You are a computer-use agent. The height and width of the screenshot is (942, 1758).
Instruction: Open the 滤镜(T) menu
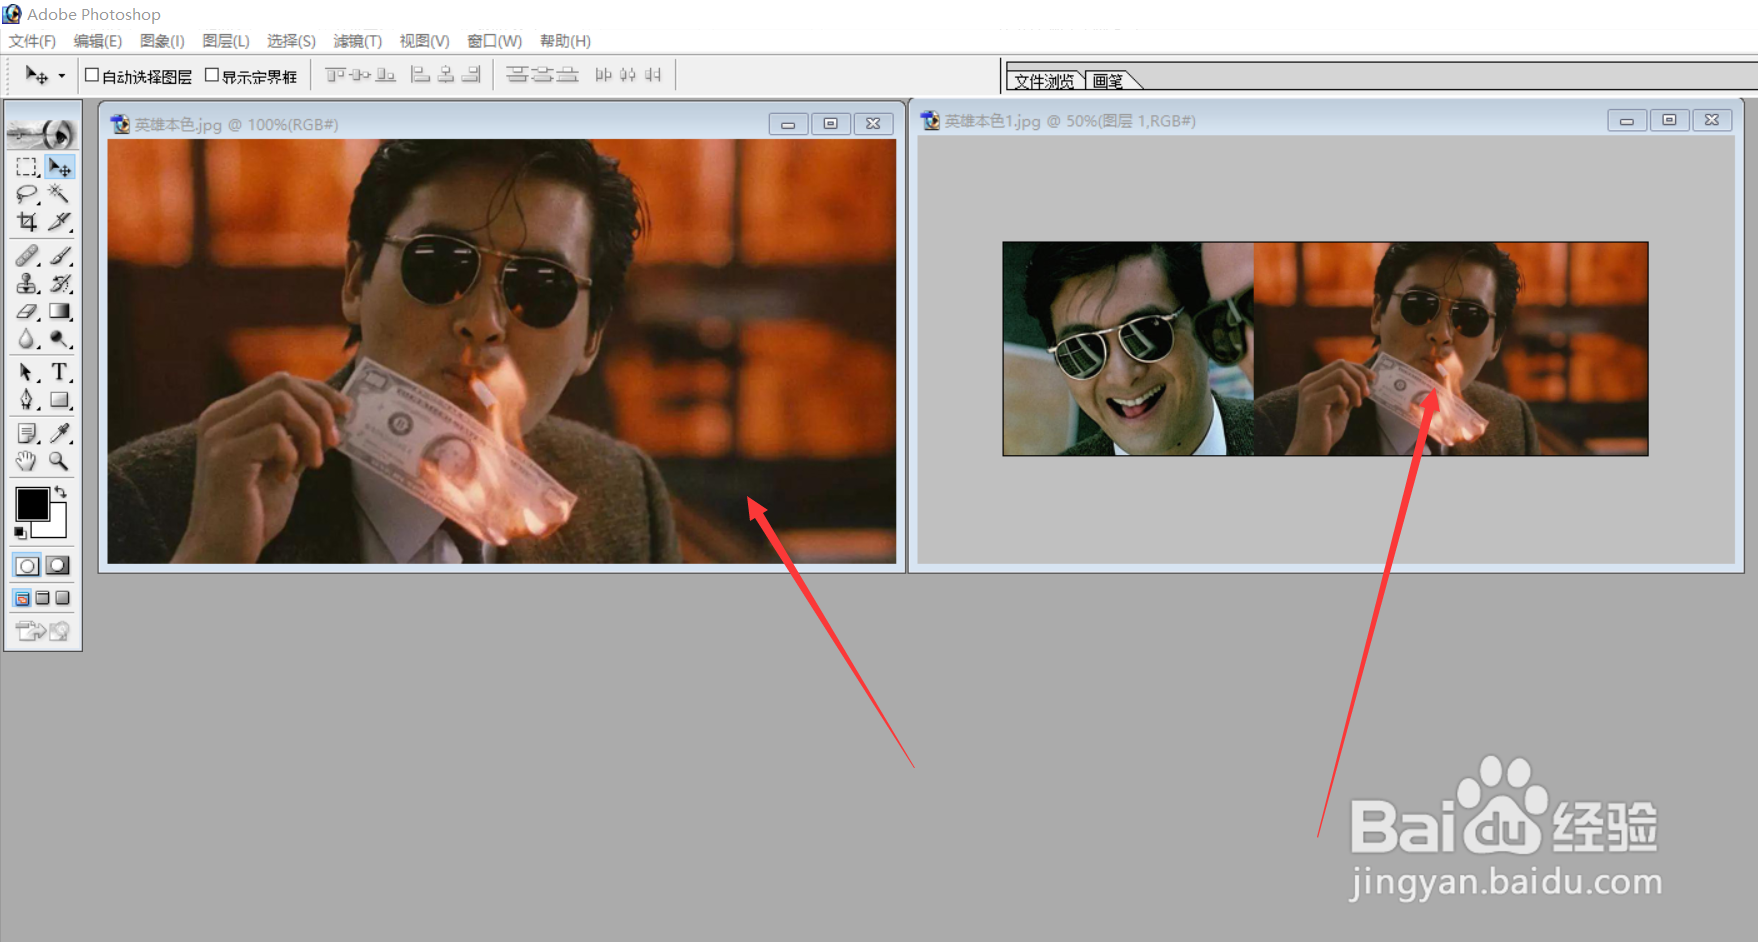(x=358, y=41)
